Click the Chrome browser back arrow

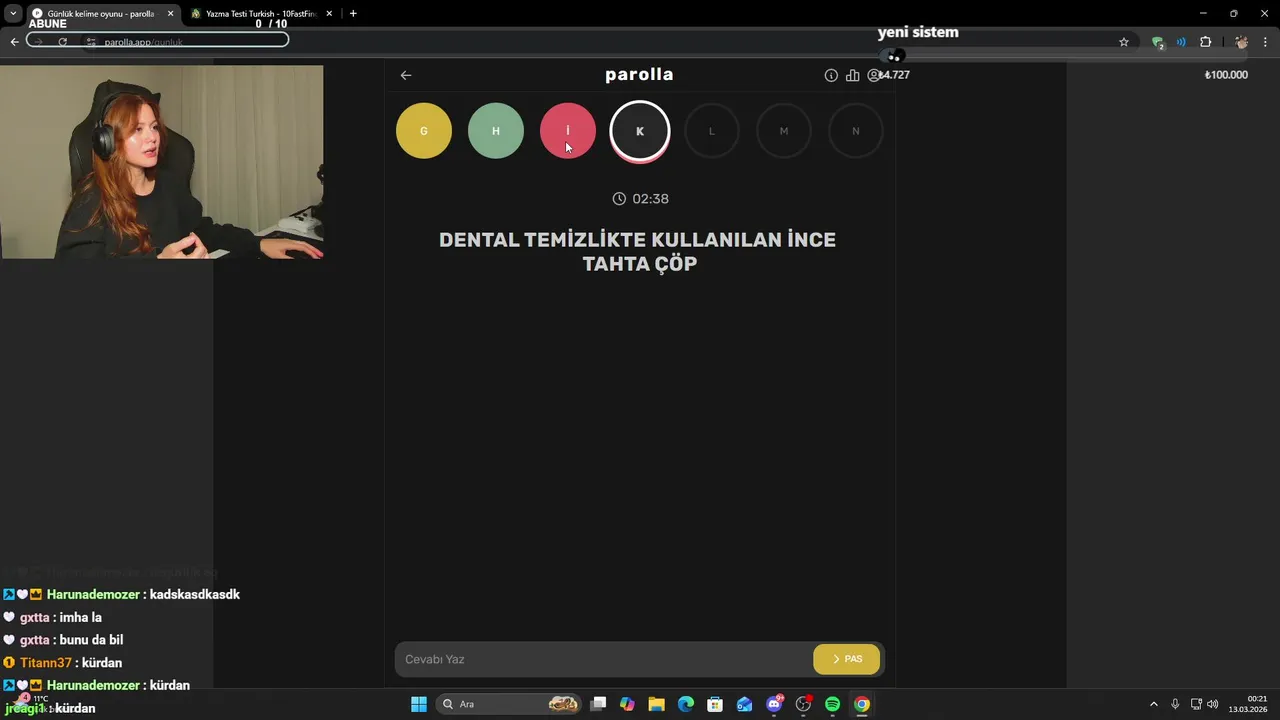14,42
